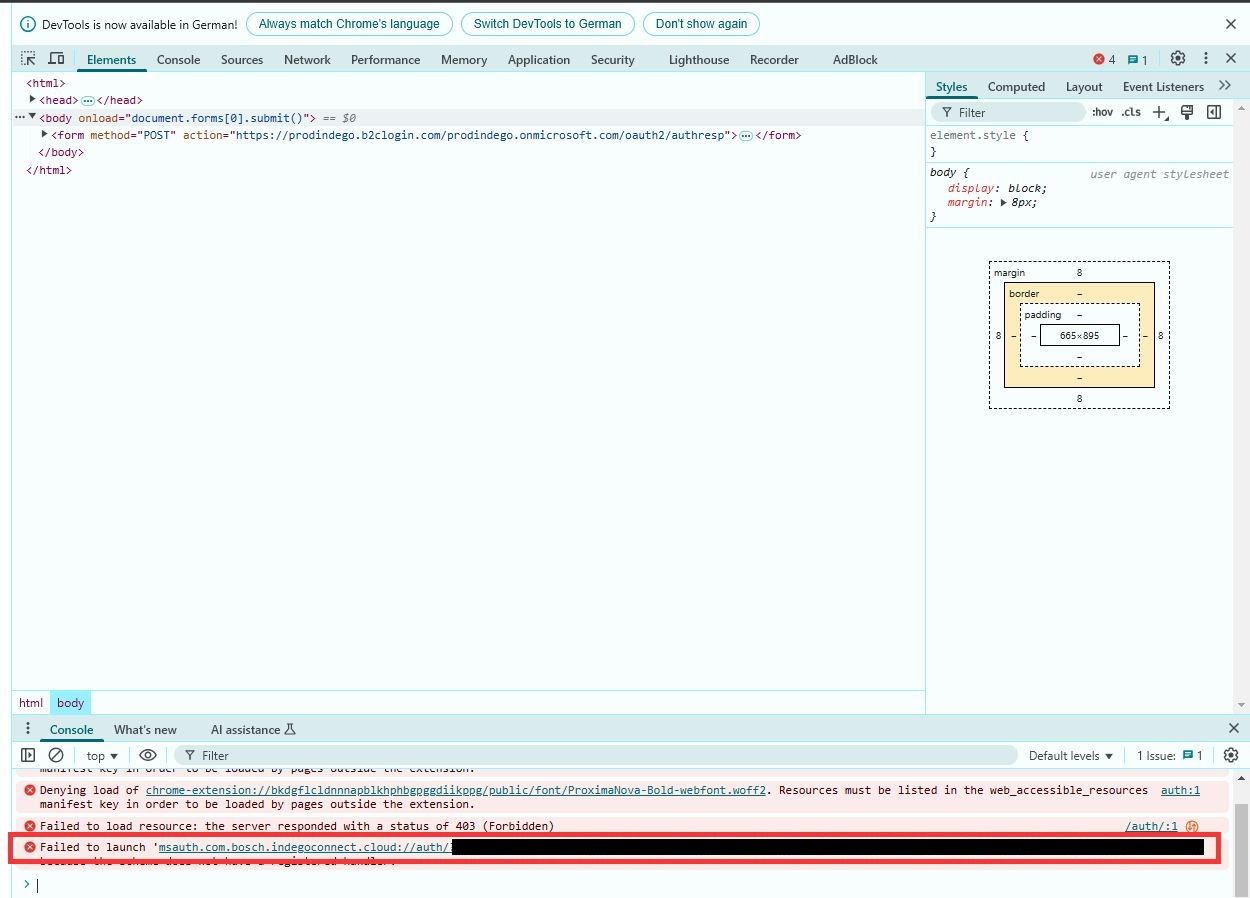Close the console drawer
This screenshot has height=898, width=1250.
(1233, 729)
